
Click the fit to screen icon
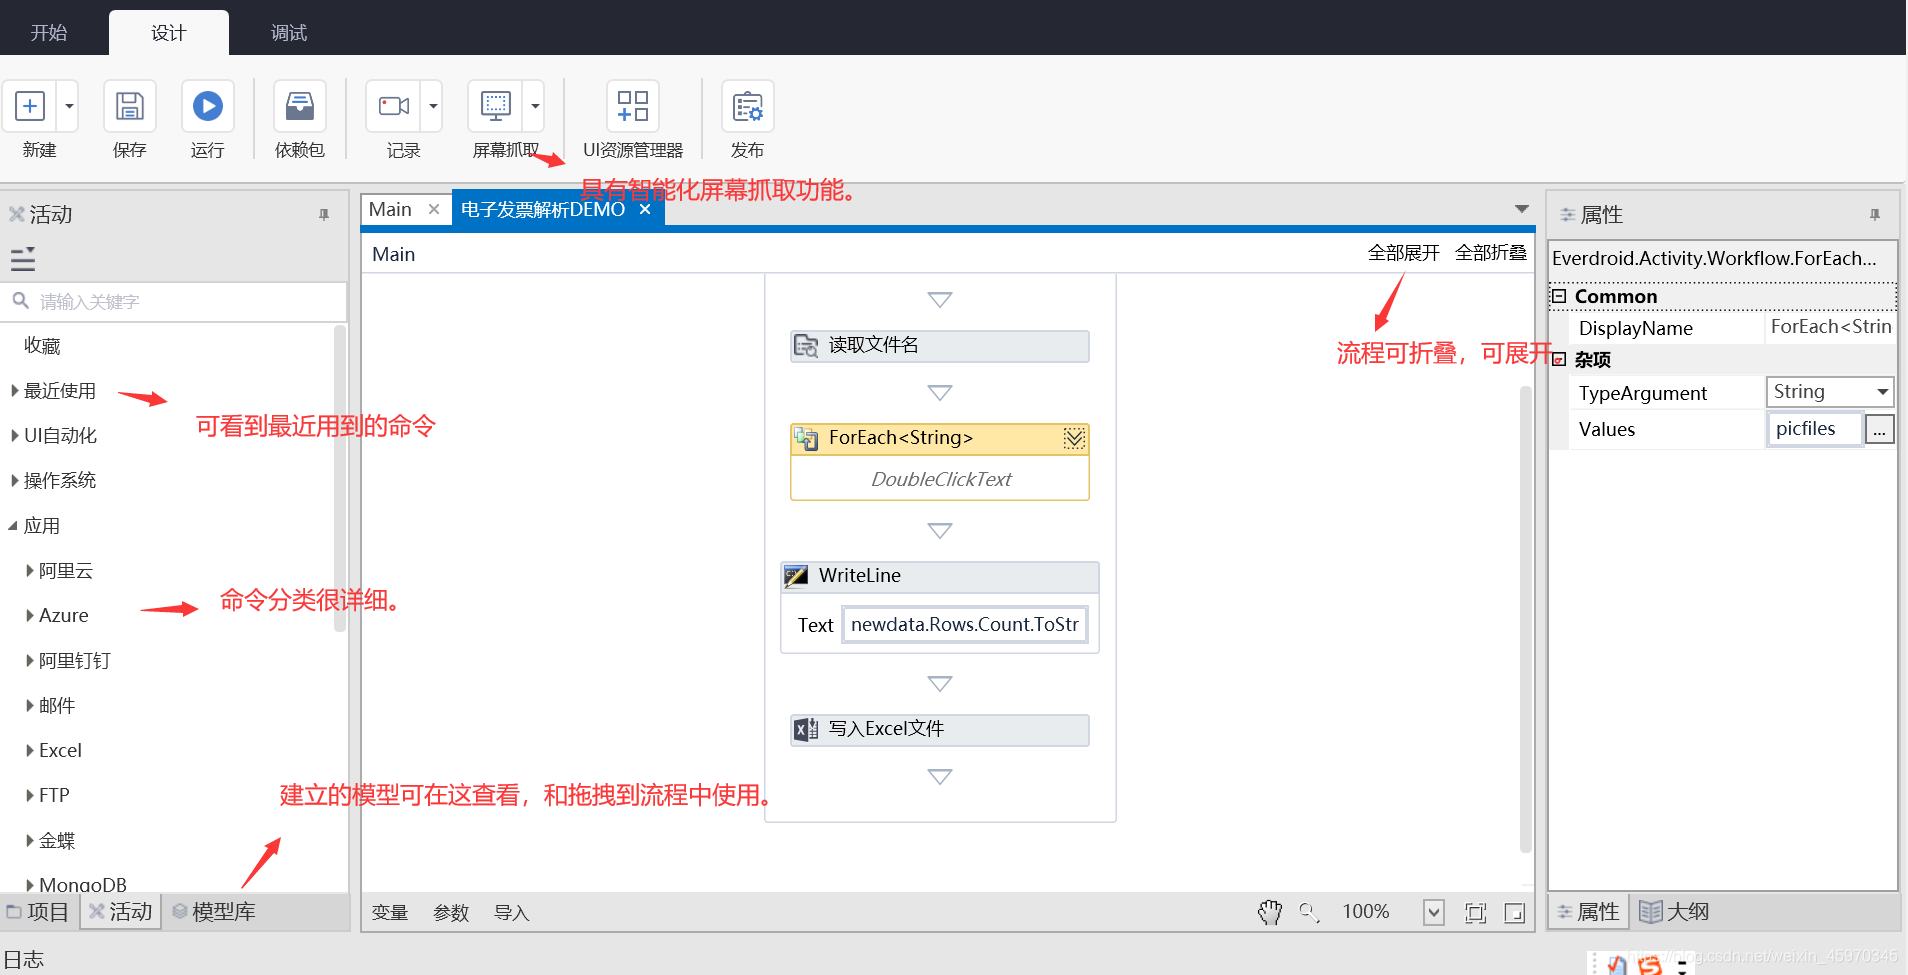[1476, 912]
